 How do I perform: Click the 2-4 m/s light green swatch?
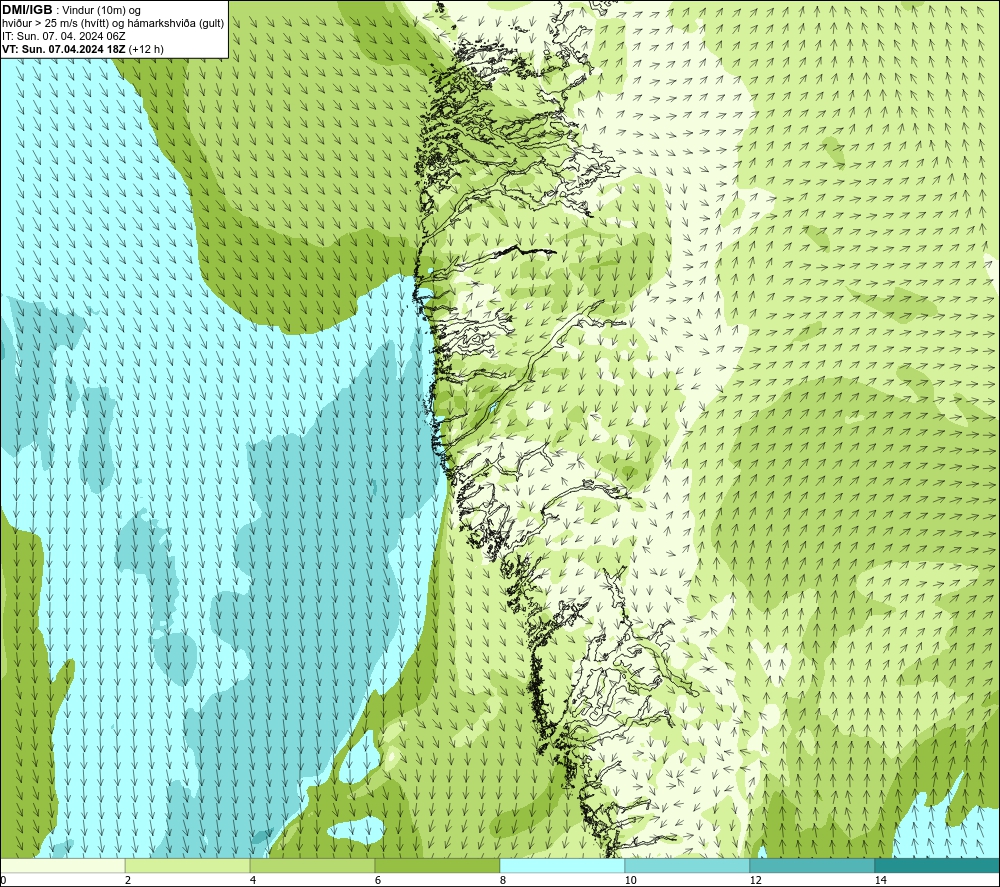pos(188,865)
